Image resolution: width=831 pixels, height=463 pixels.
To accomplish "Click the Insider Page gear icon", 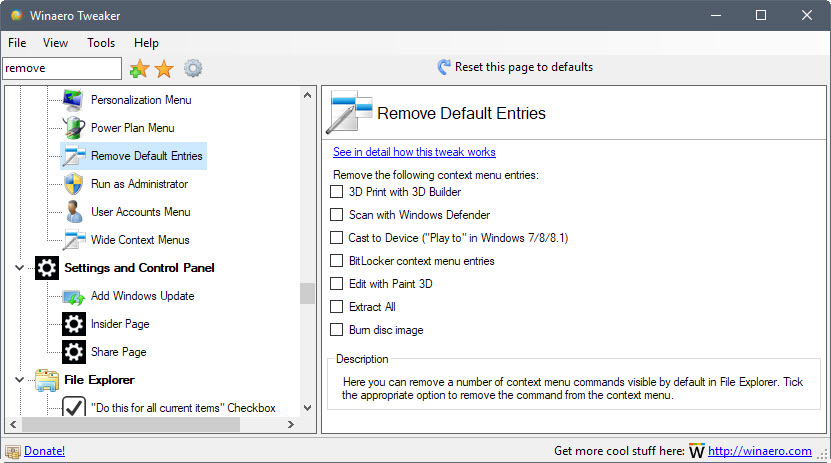I will coord(74,324).
